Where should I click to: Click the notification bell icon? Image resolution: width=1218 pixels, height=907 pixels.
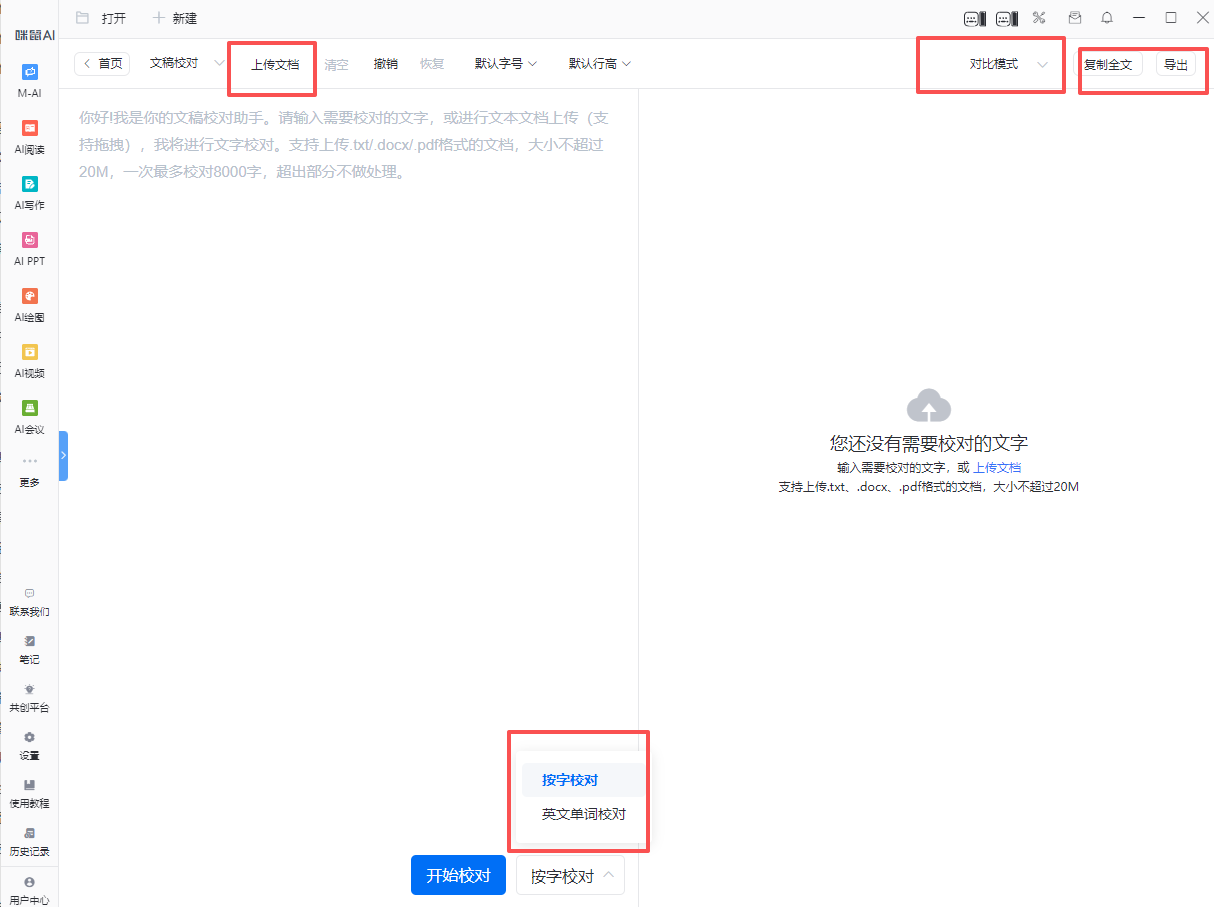(1107, 18)
